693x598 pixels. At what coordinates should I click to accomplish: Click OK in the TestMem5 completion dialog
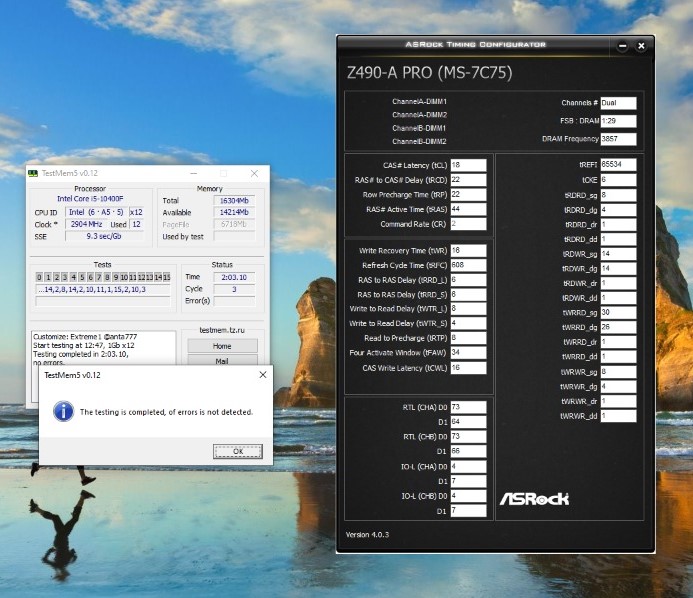click(238, 451)
